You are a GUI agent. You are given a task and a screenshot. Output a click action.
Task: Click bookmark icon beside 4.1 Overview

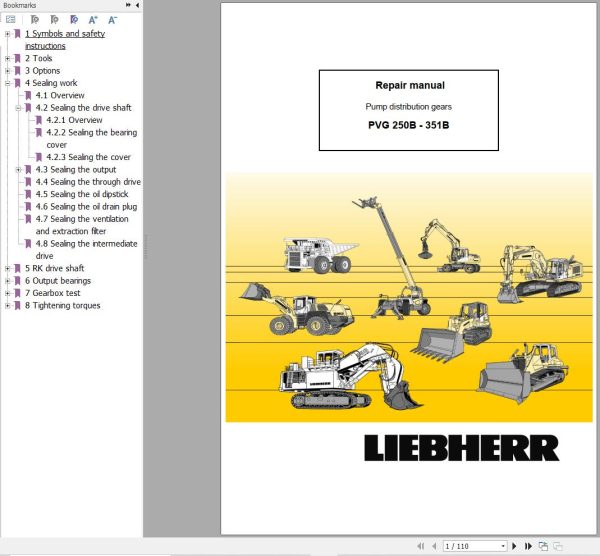pos(28,96)
